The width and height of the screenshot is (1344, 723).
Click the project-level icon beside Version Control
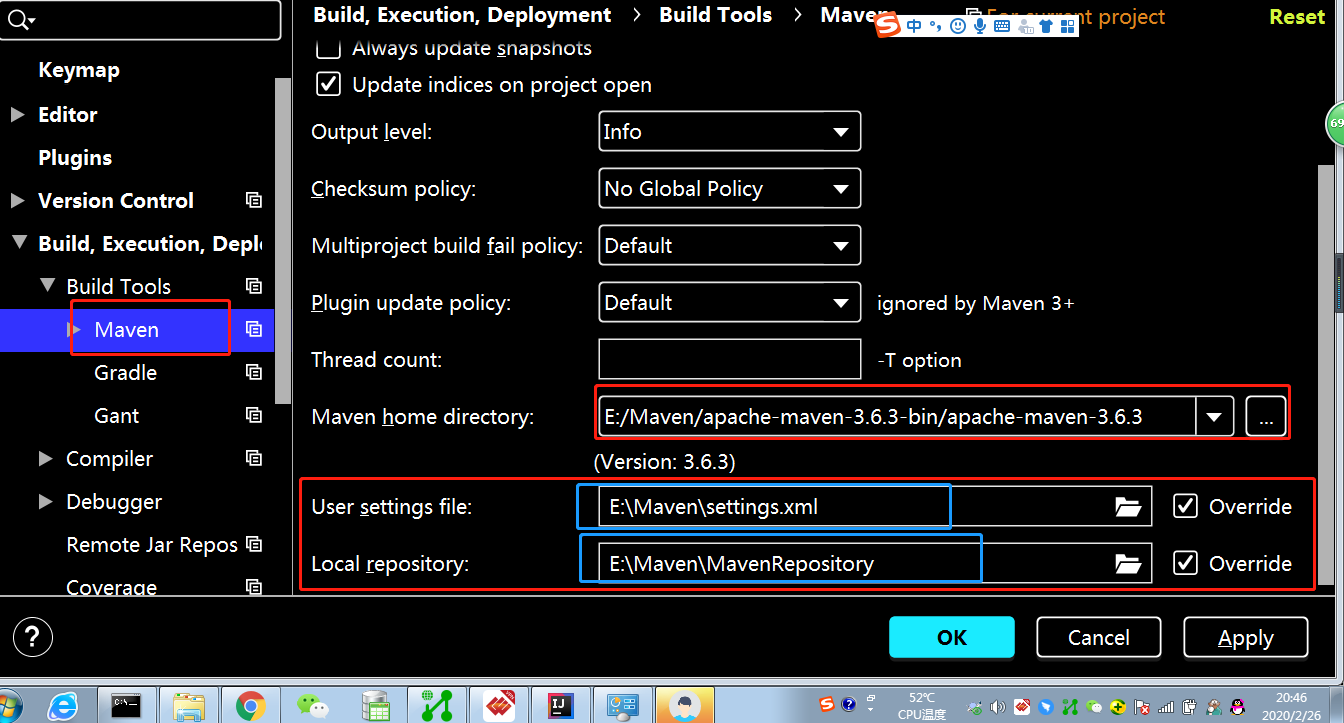pos(254,200)
